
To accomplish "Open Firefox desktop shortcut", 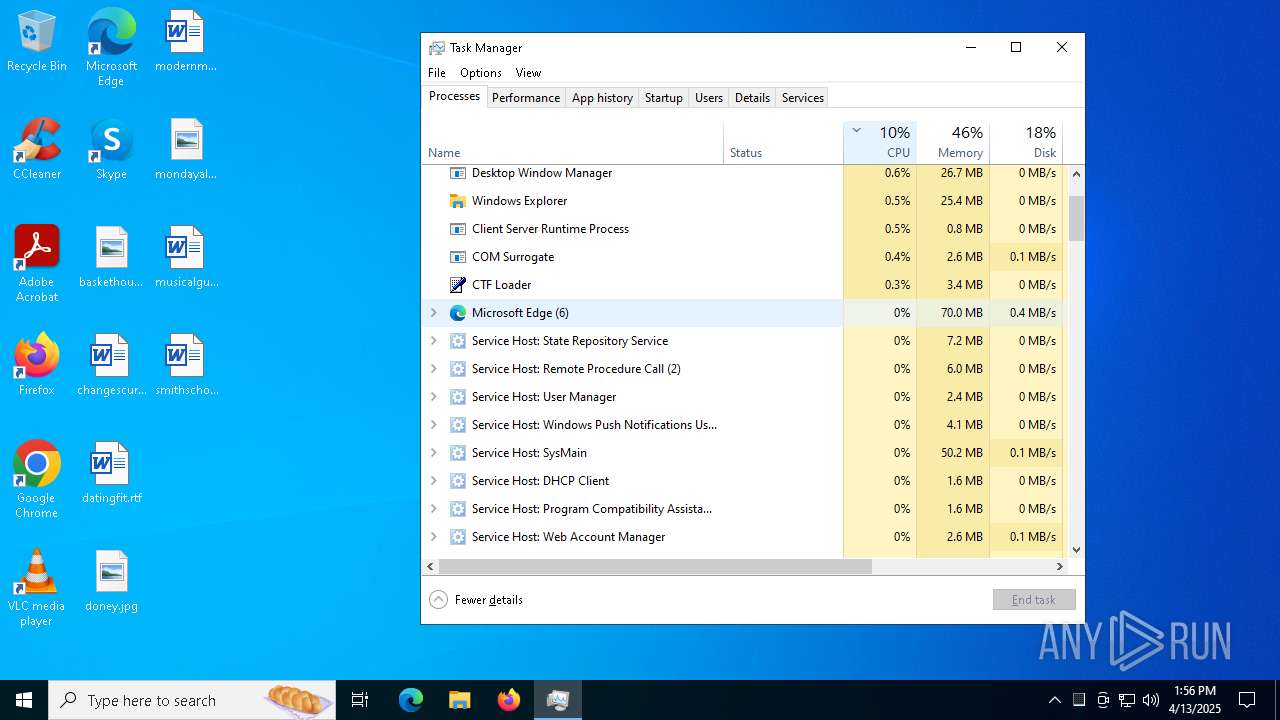I will tap(37, 366).
